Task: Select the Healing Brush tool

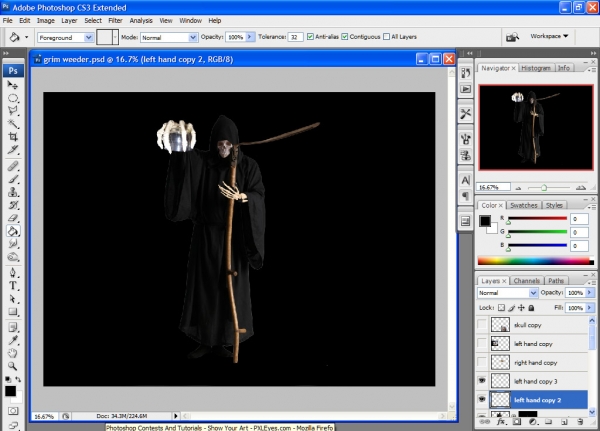Action: tap(13, 166)
